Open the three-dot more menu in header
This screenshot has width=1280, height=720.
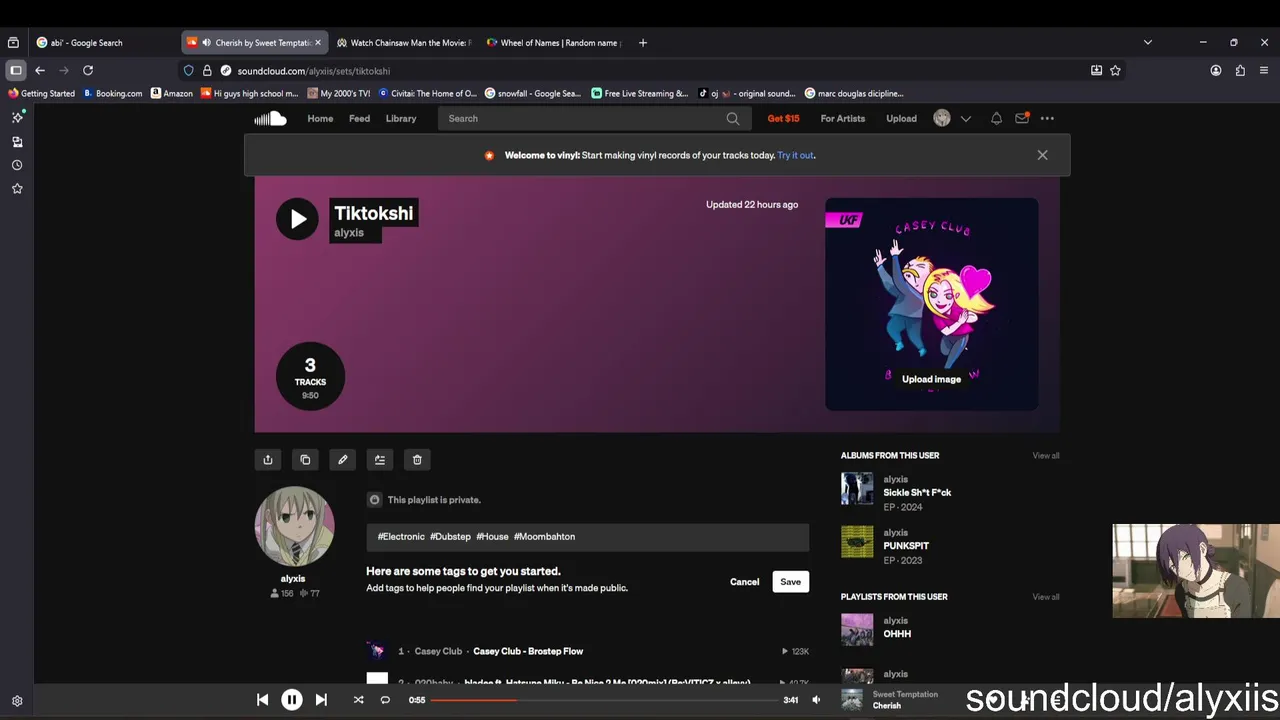coord(1047,118)
